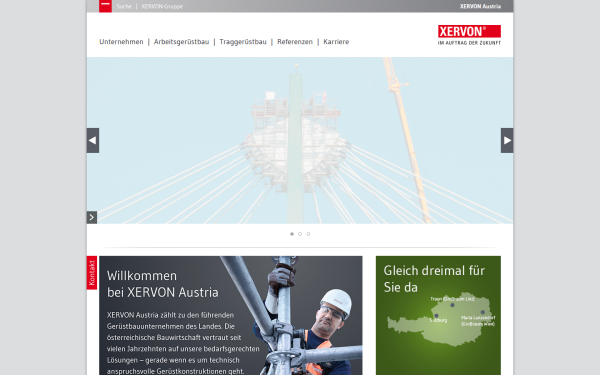This screenshot has width=600, height=375.
Task: Click the XERVON logo
Action: click(469, 35)
